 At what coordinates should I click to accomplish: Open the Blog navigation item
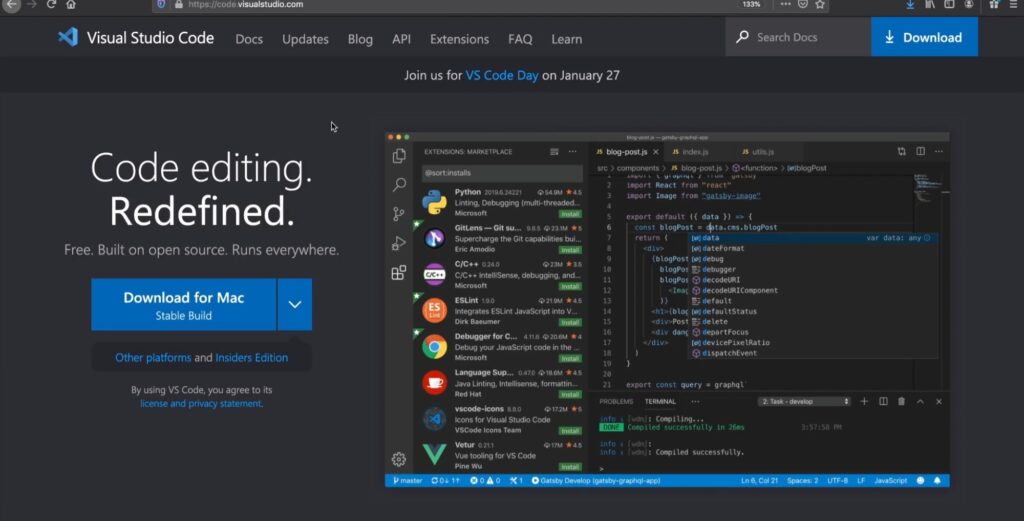pyautogui.click(x=360, y=39)
